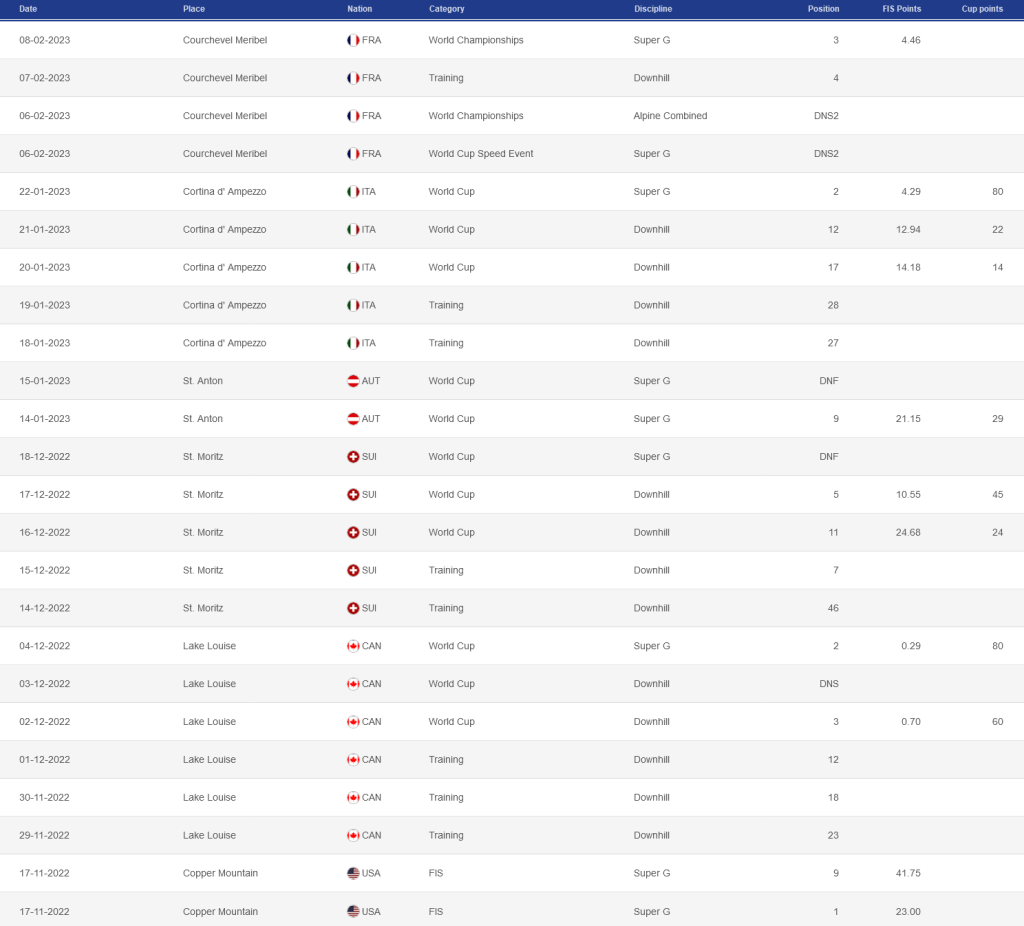Screen dimensions: 1024x926
Task: Click 'World Championships' in the Alpine Combined row
Action: click(476, 116)
